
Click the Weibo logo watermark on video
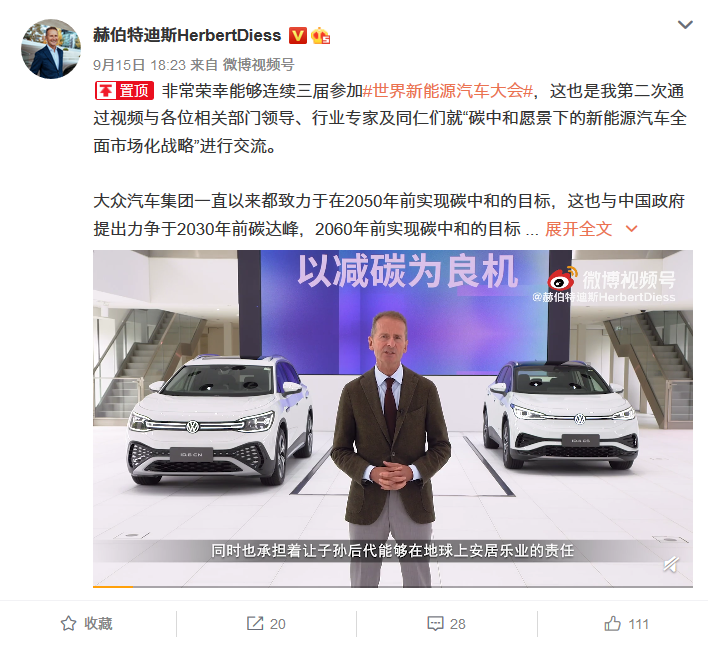(x=562, y=279)
